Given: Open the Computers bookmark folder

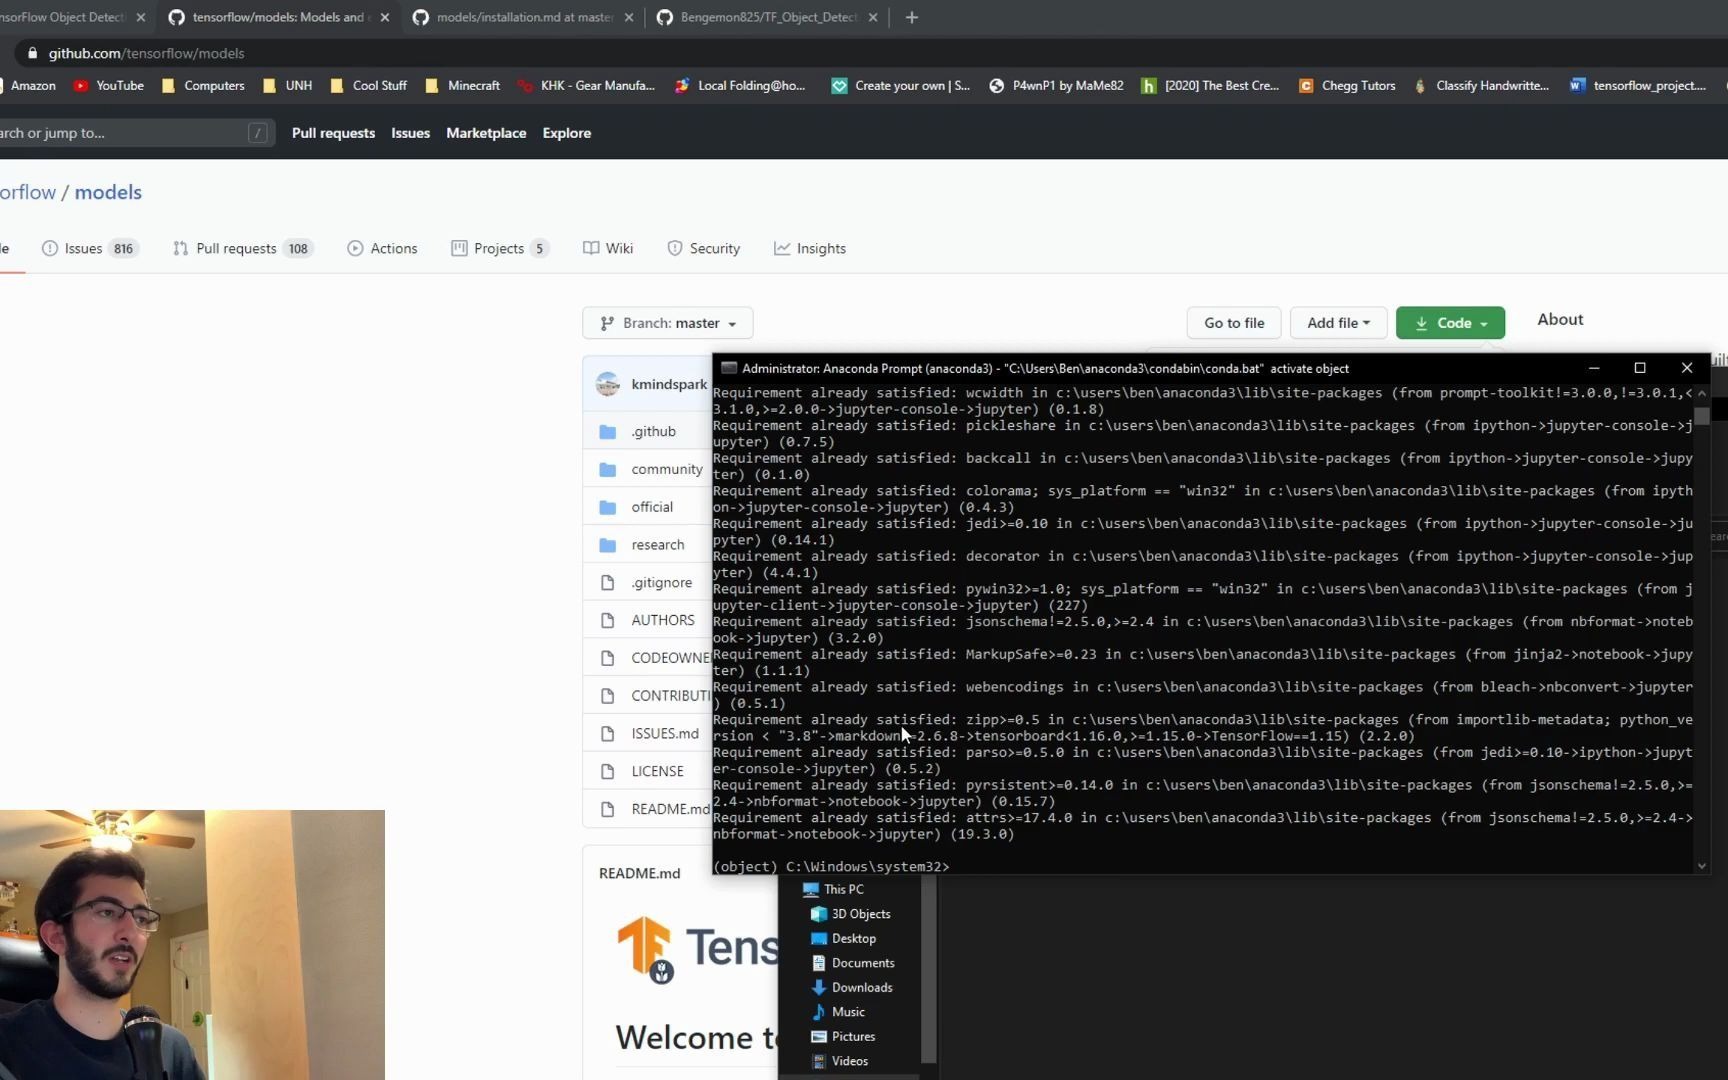Looking at the screenshot, I should tap(203, 86).
